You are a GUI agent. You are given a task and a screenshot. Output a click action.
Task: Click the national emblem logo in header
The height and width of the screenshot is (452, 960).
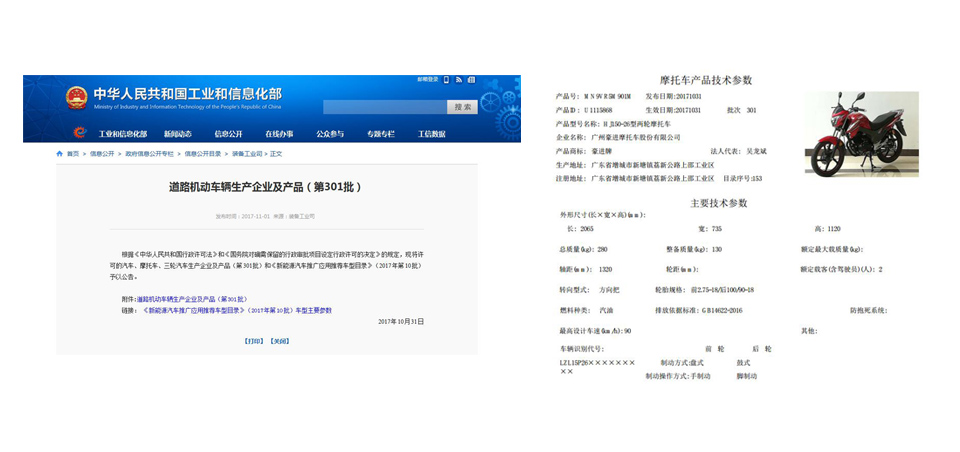[x=76, y=98]
